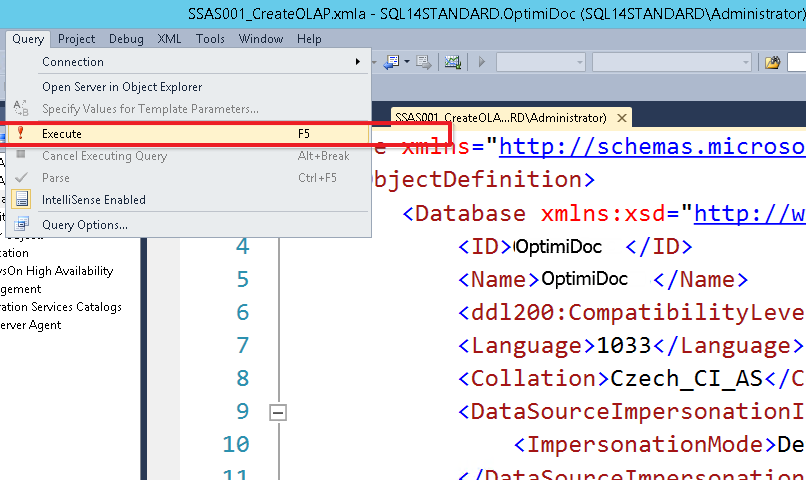Image resolution: width=806 pixels, height=480 pixels.
Task: Click the Execute menu item
Action: point(62,133)
